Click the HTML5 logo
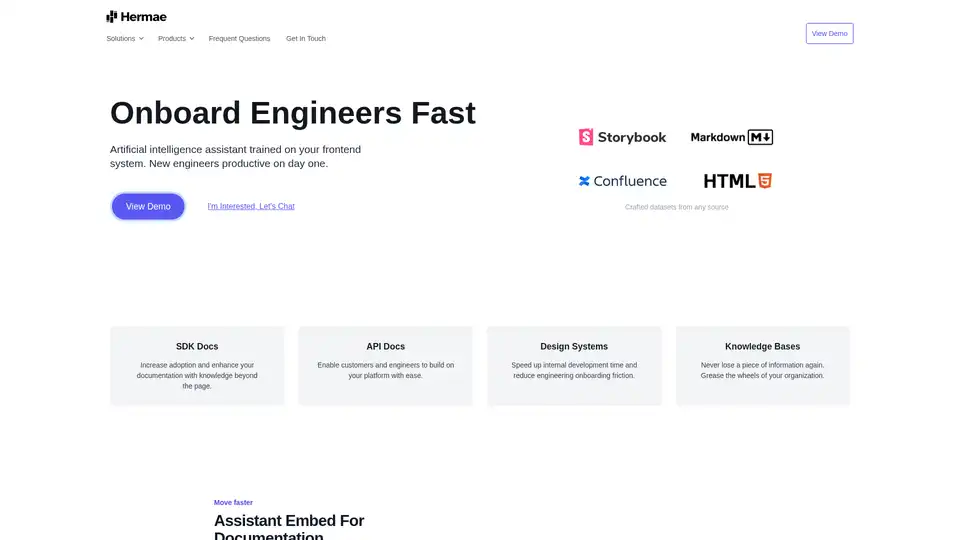This screenshot has height=540, width=960. coord(737,181)
